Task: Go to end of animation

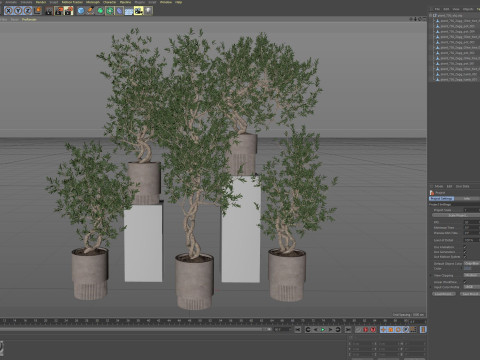Action: 348,329
